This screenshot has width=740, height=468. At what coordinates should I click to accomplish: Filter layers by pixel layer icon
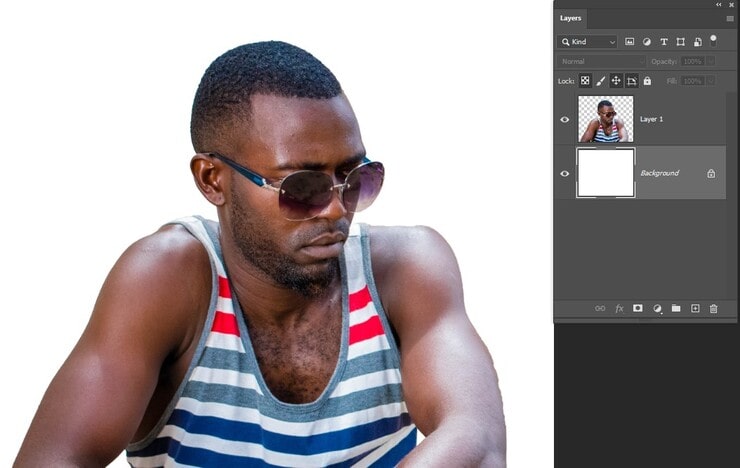(630, 42)
